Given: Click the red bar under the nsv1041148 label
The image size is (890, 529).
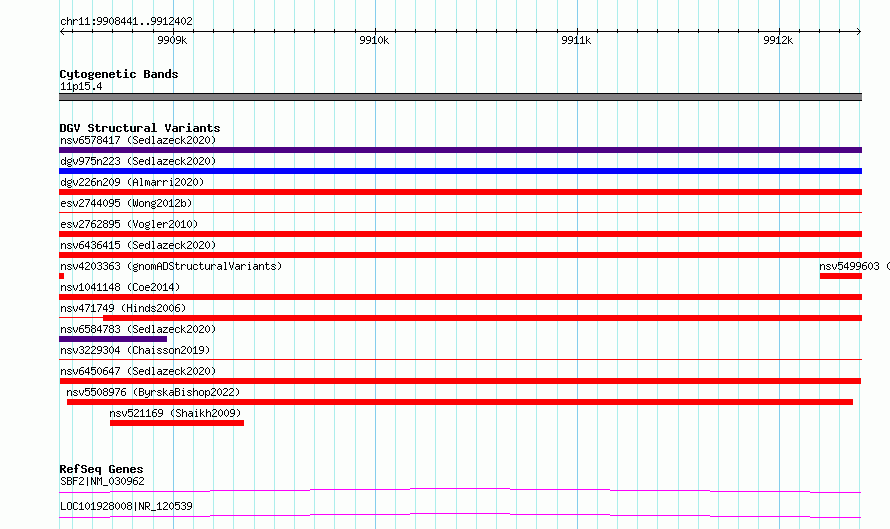Looking at the screenshot, I should point(460,297).
